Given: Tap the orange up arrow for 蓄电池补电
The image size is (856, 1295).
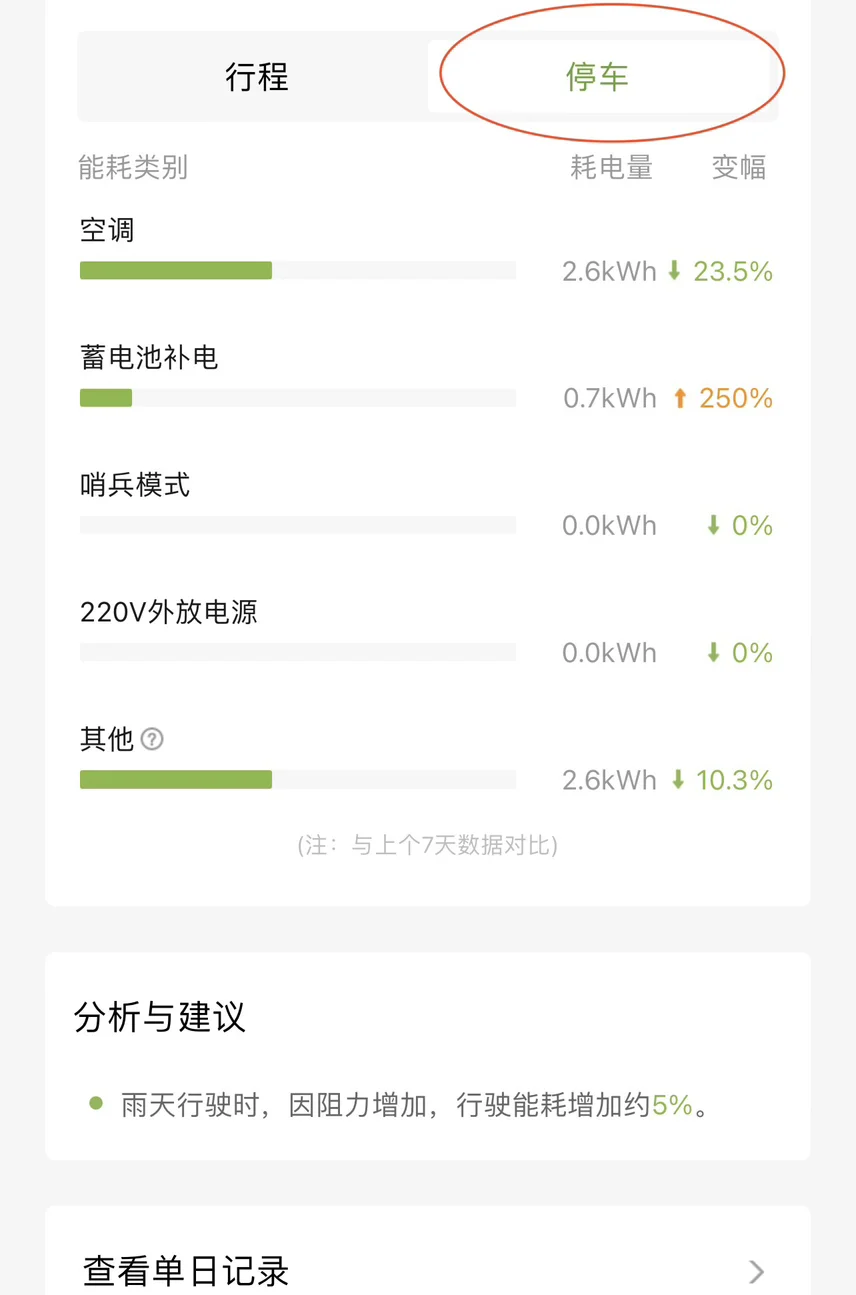Looking at the screenshot, I should [x=680, y=398].
